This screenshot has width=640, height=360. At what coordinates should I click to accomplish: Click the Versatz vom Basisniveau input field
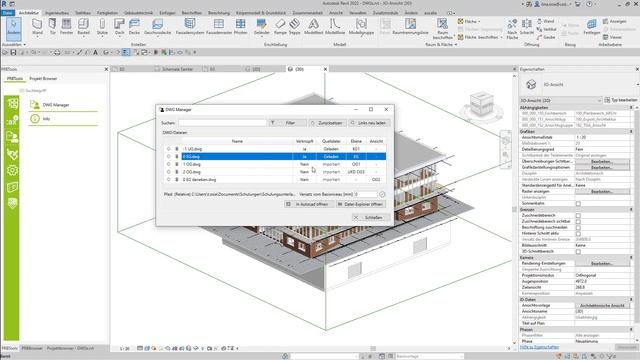click(365, 194)
